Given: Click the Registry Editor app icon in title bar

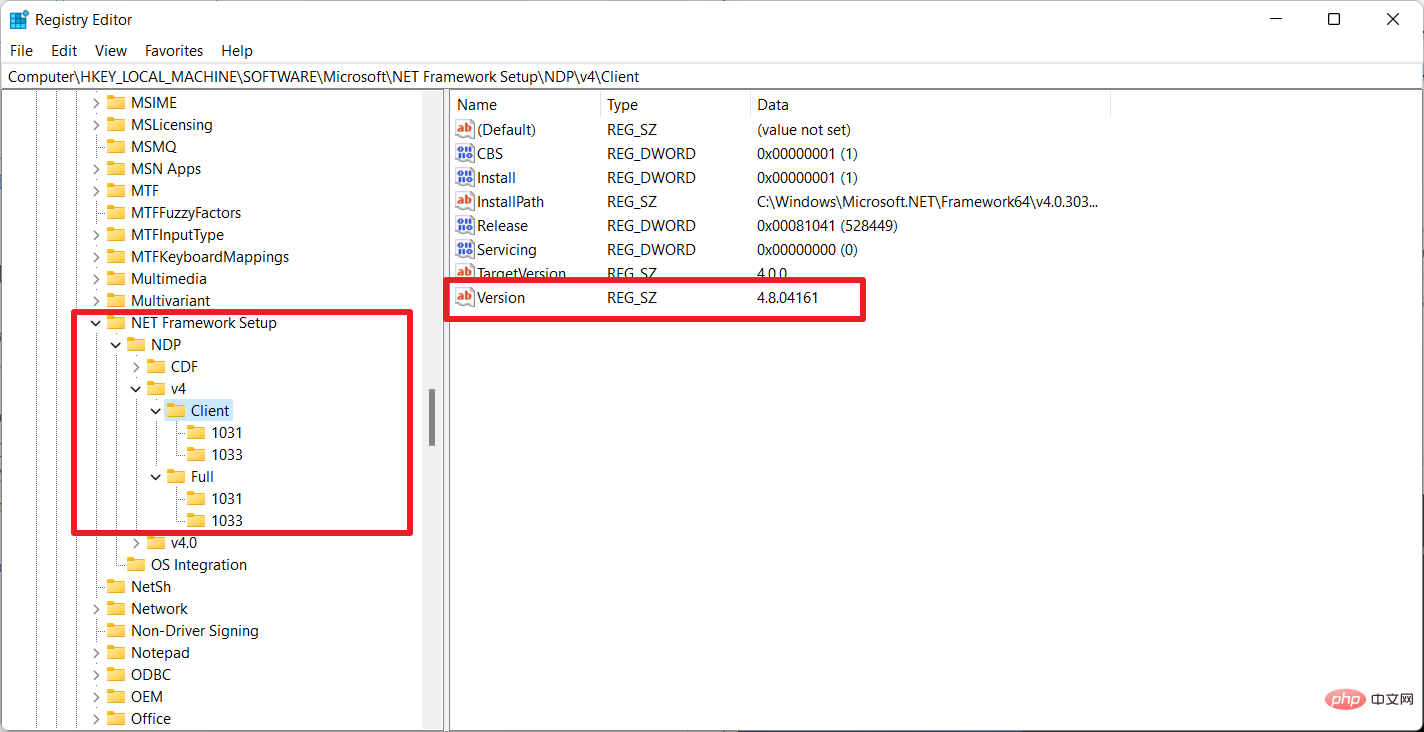Looking at the screenshot, I should pos(19,19).
